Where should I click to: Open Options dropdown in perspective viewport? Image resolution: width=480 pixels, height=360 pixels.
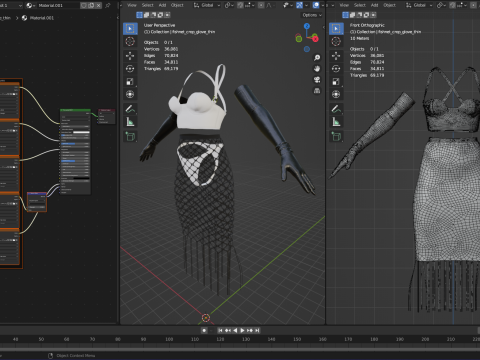pyautogui.click(x=312, y=15)
